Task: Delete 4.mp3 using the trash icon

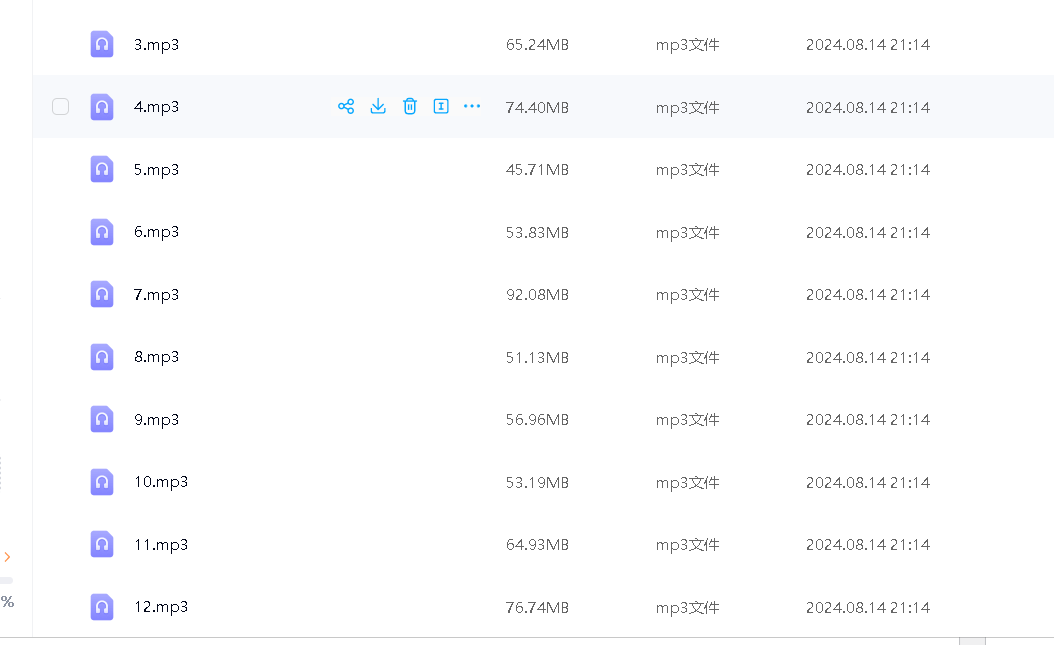Action: pyautogui.click(x=410, y=106)
